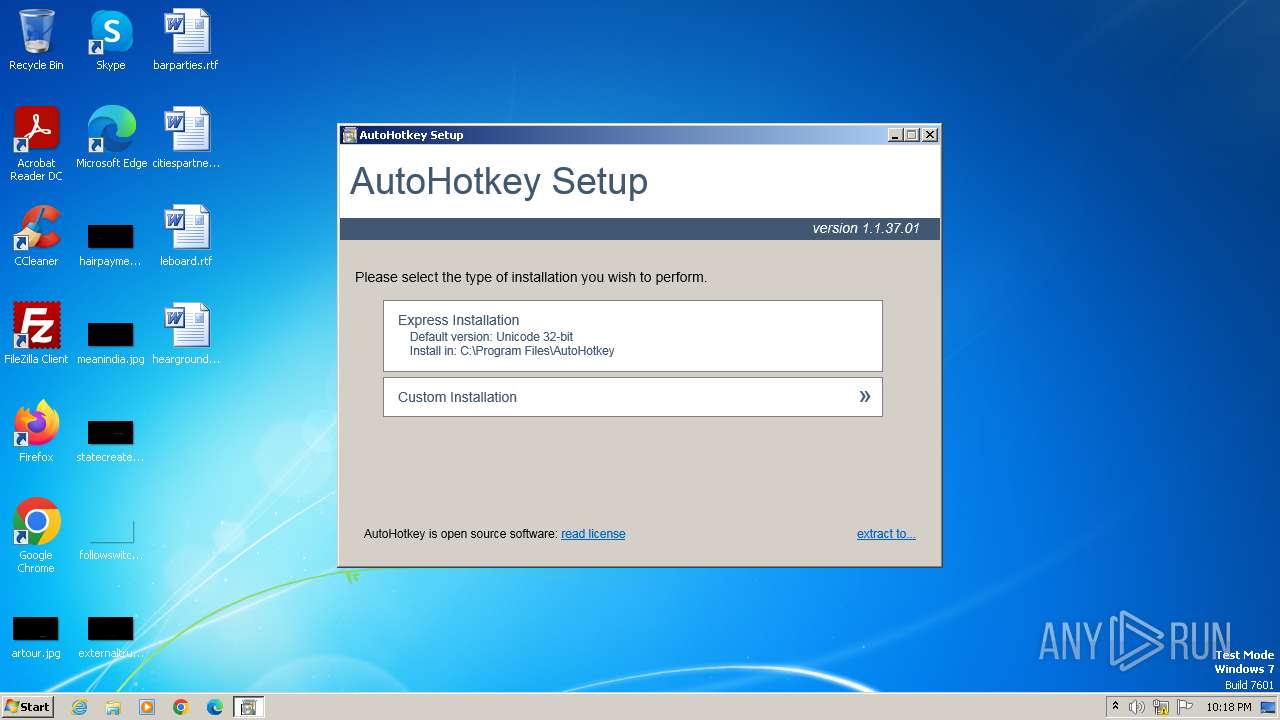Select FileZilla Client shortcut

click(36, 334)
